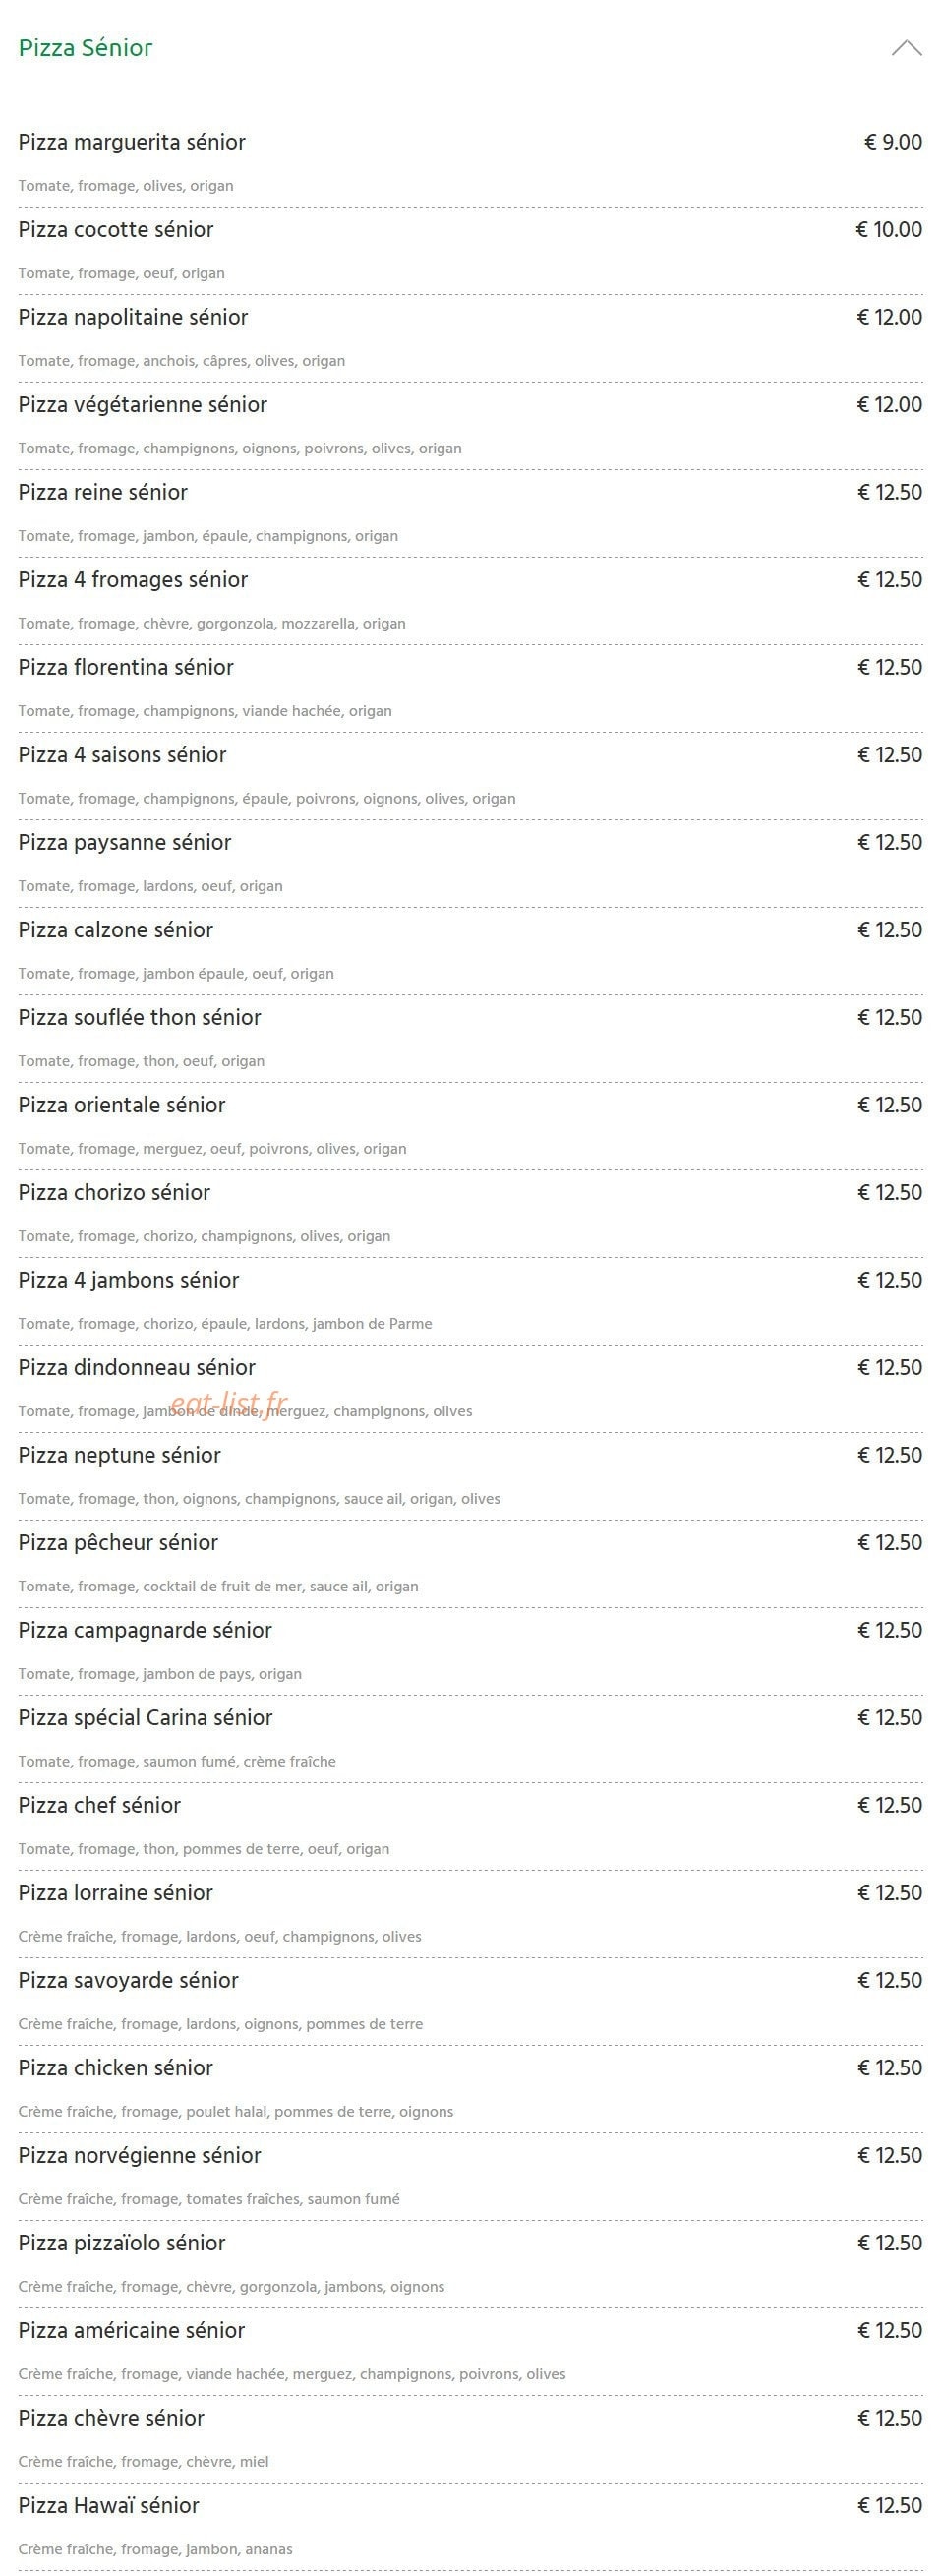
Task: Collapse the Pizza Sénior section chevron
Action: tap(906, 48)
